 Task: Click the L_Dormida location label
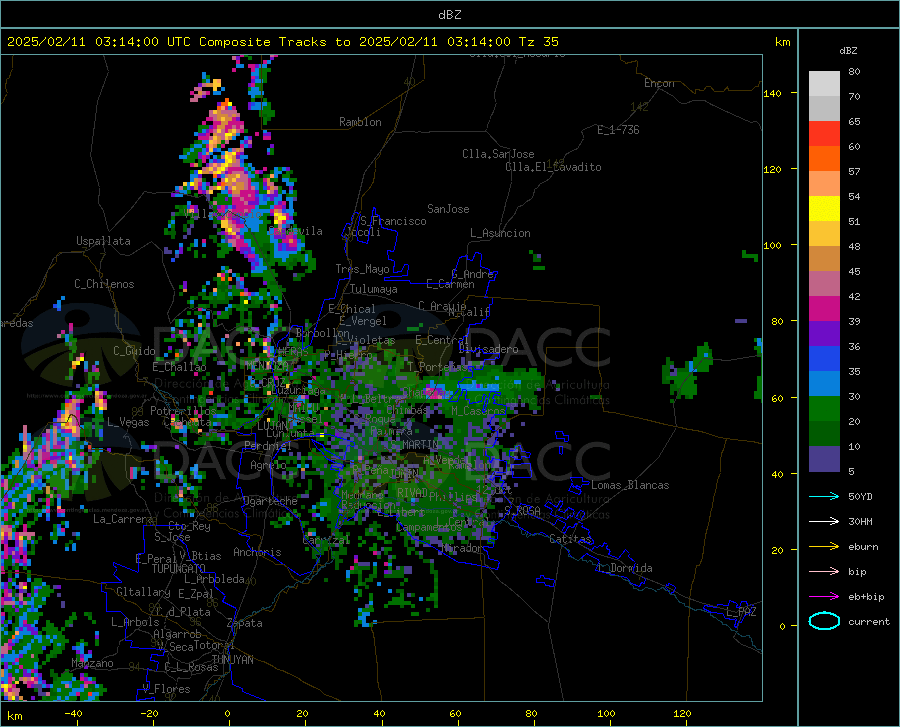(x=624, y=568)
